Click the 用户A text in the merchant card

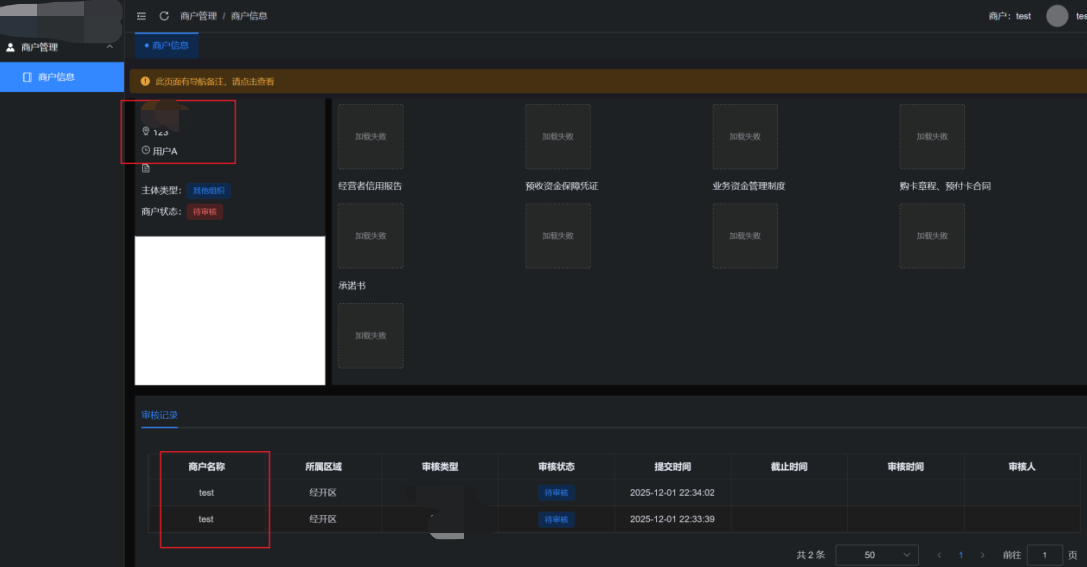(x=165, y=150)
